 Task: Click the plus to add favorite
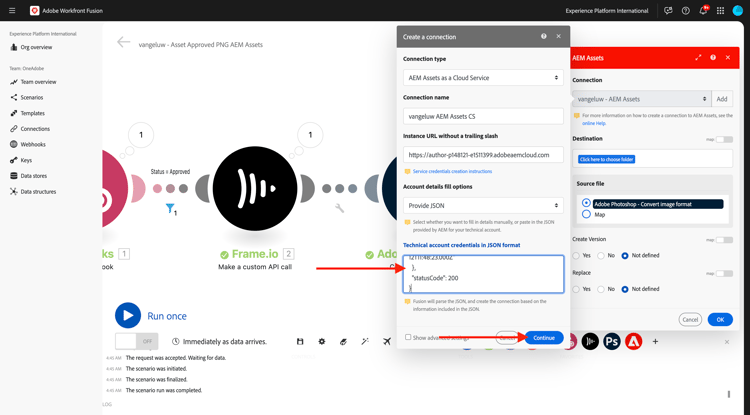(655, 341)
